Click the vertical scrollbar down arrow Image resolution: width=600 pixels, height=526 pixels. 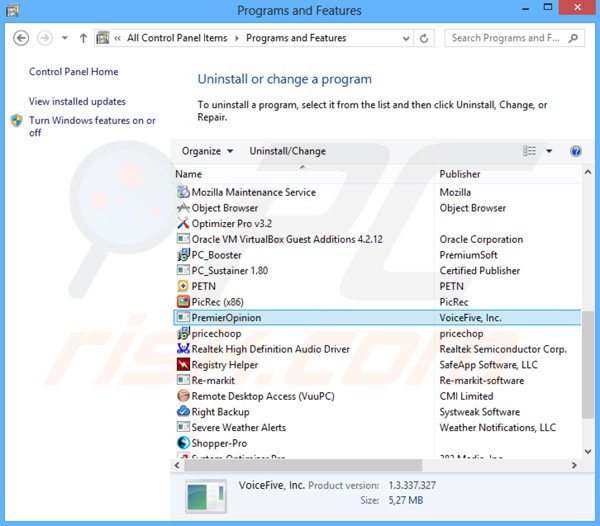588,451
